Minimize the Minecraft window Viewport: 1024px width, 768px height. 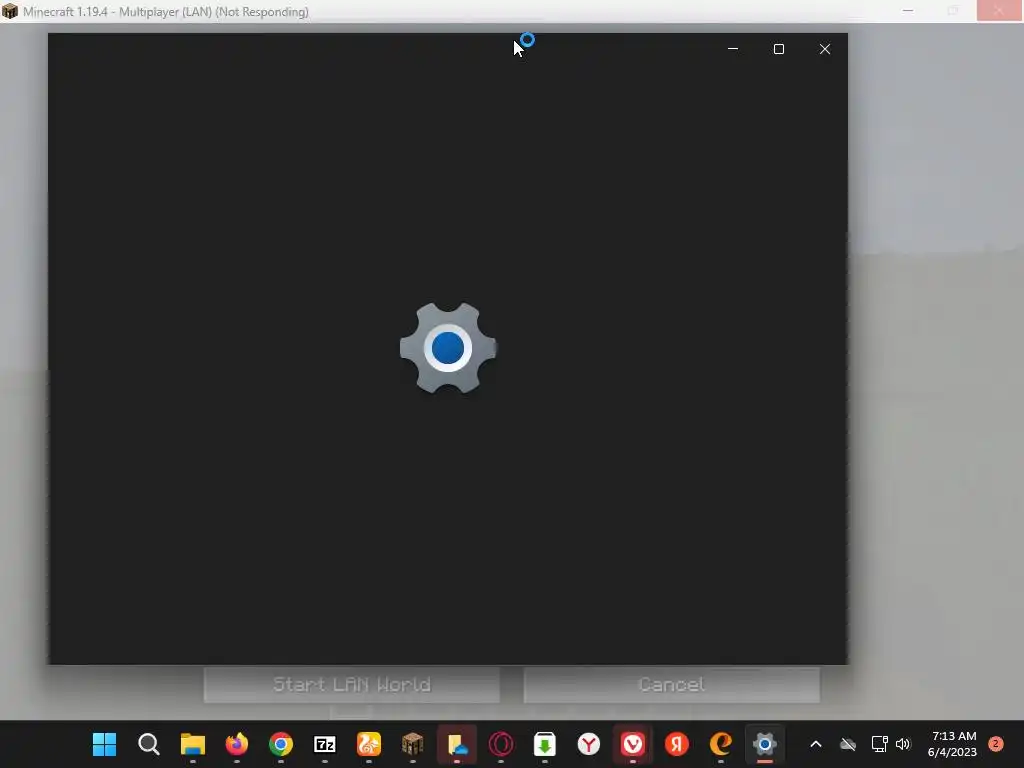point(908,11)
